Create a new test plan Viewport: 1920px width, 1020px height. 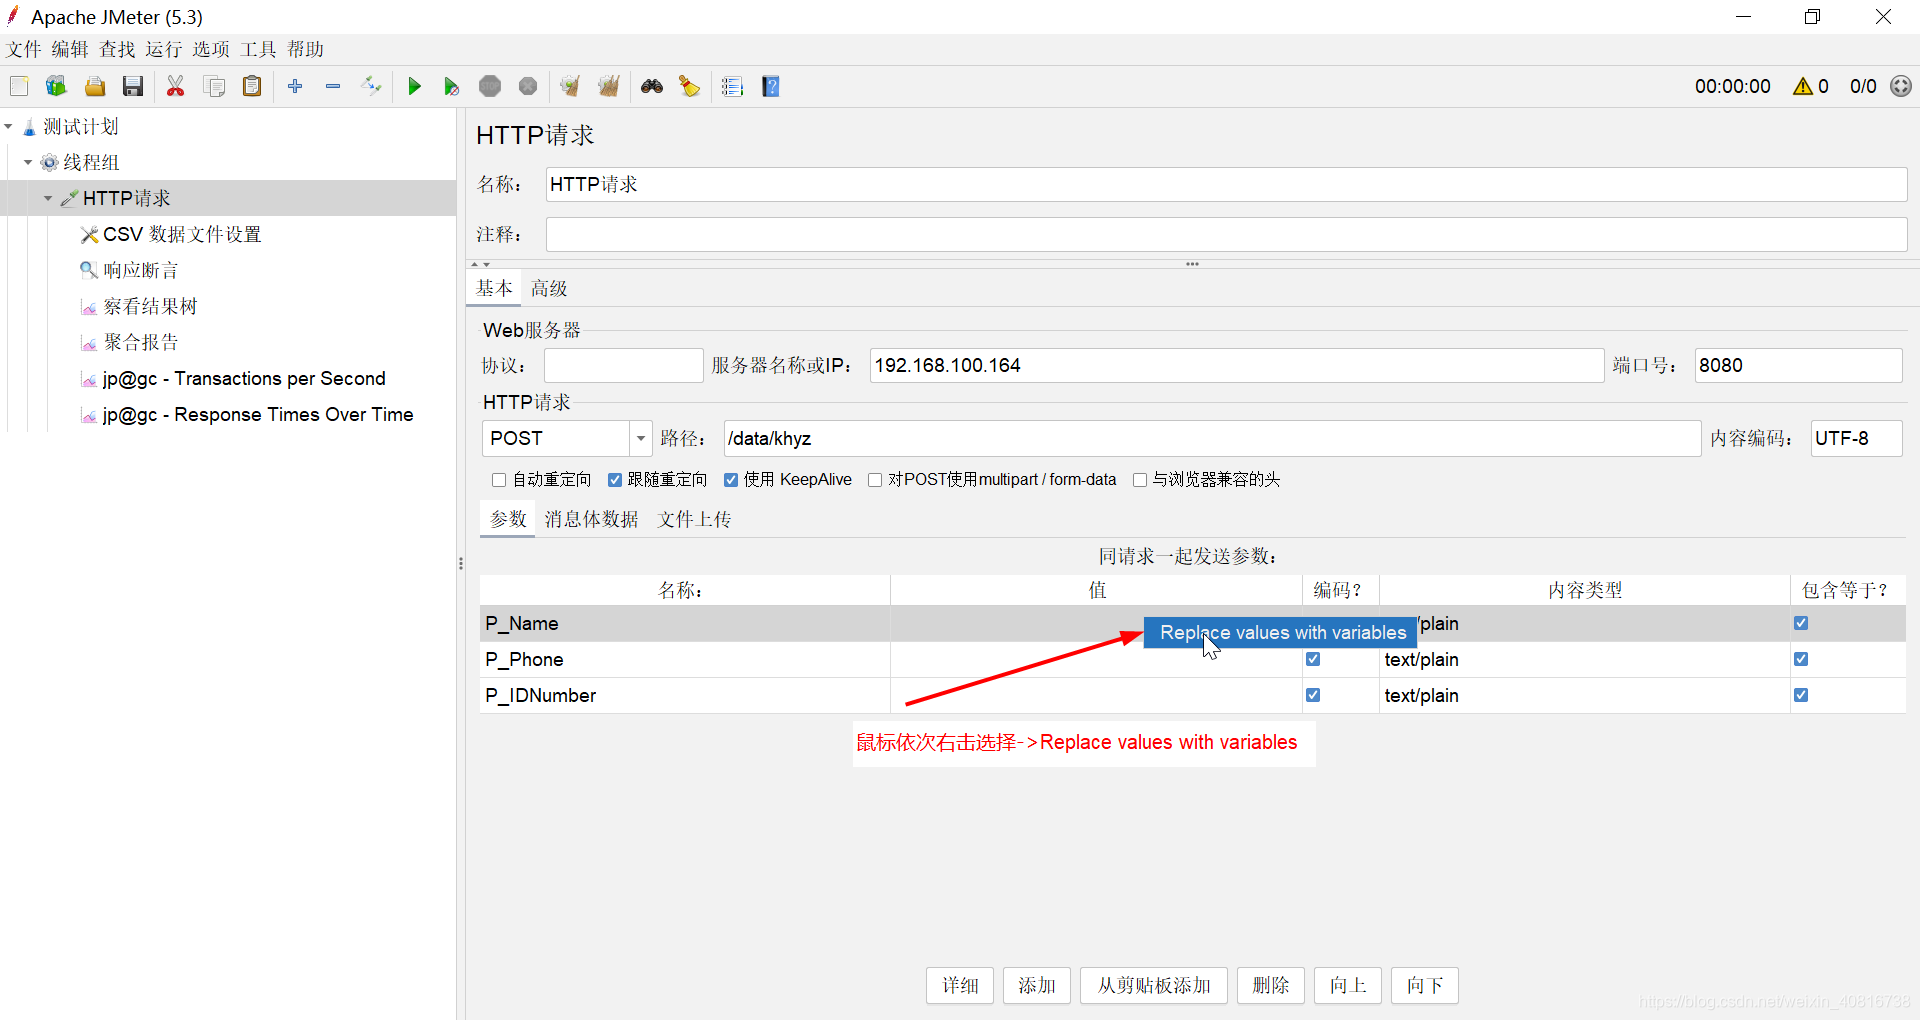click(x=19, y=86)
